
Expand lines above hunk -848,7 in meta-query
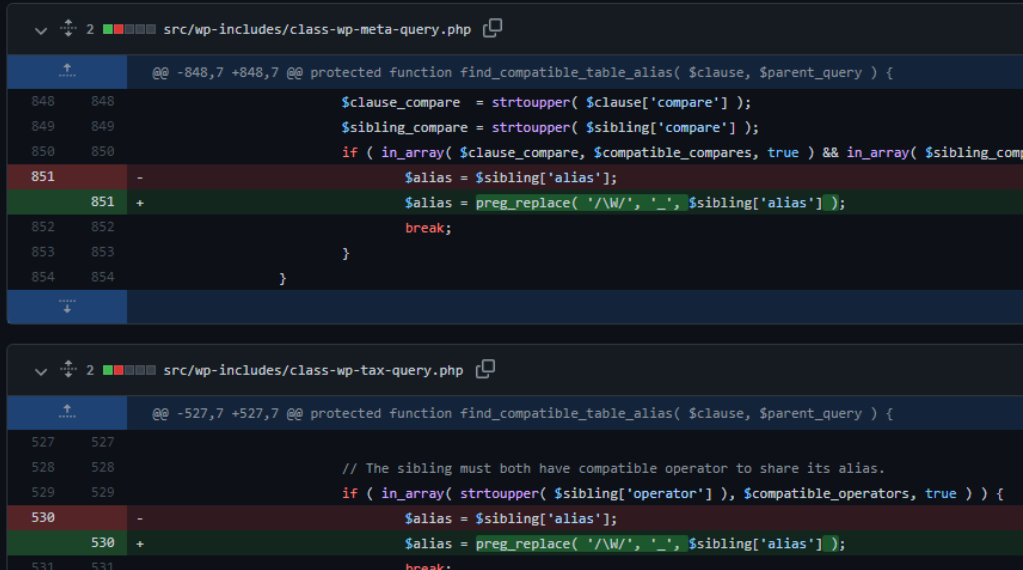67,72
